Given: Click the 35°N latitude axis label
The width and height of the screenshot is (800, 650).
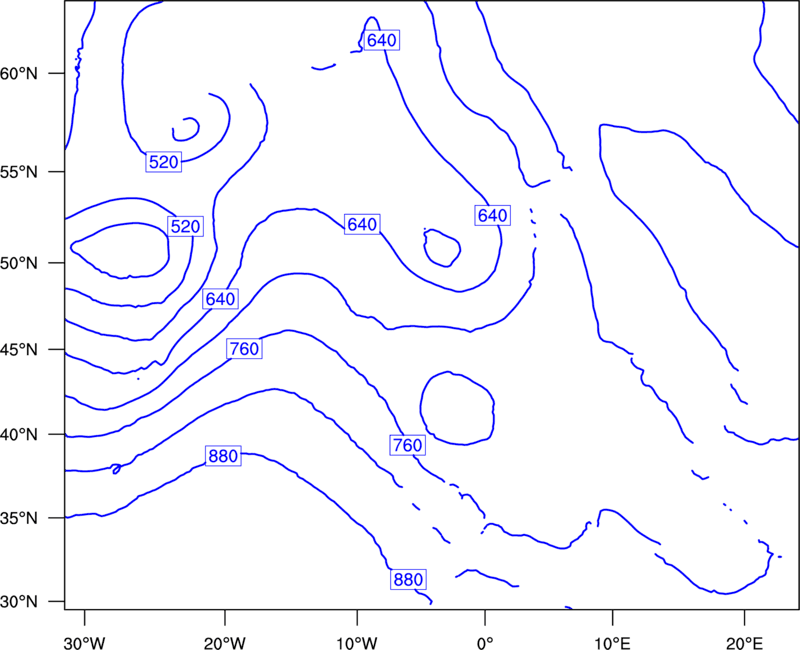Looking at the screenshot, I should (19, 518).
